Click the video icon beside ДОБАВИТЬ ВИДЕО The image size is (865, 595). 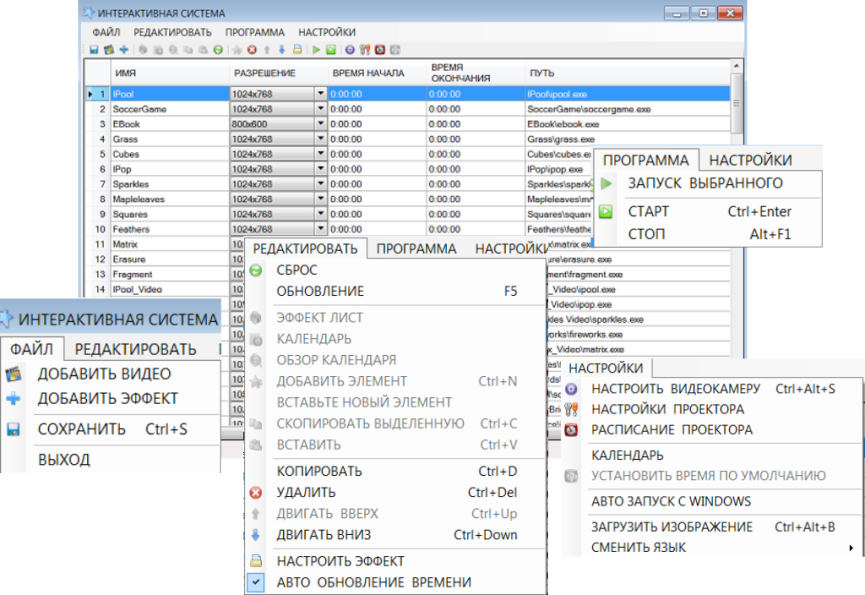pyautogui.click(x=12, y=374)
